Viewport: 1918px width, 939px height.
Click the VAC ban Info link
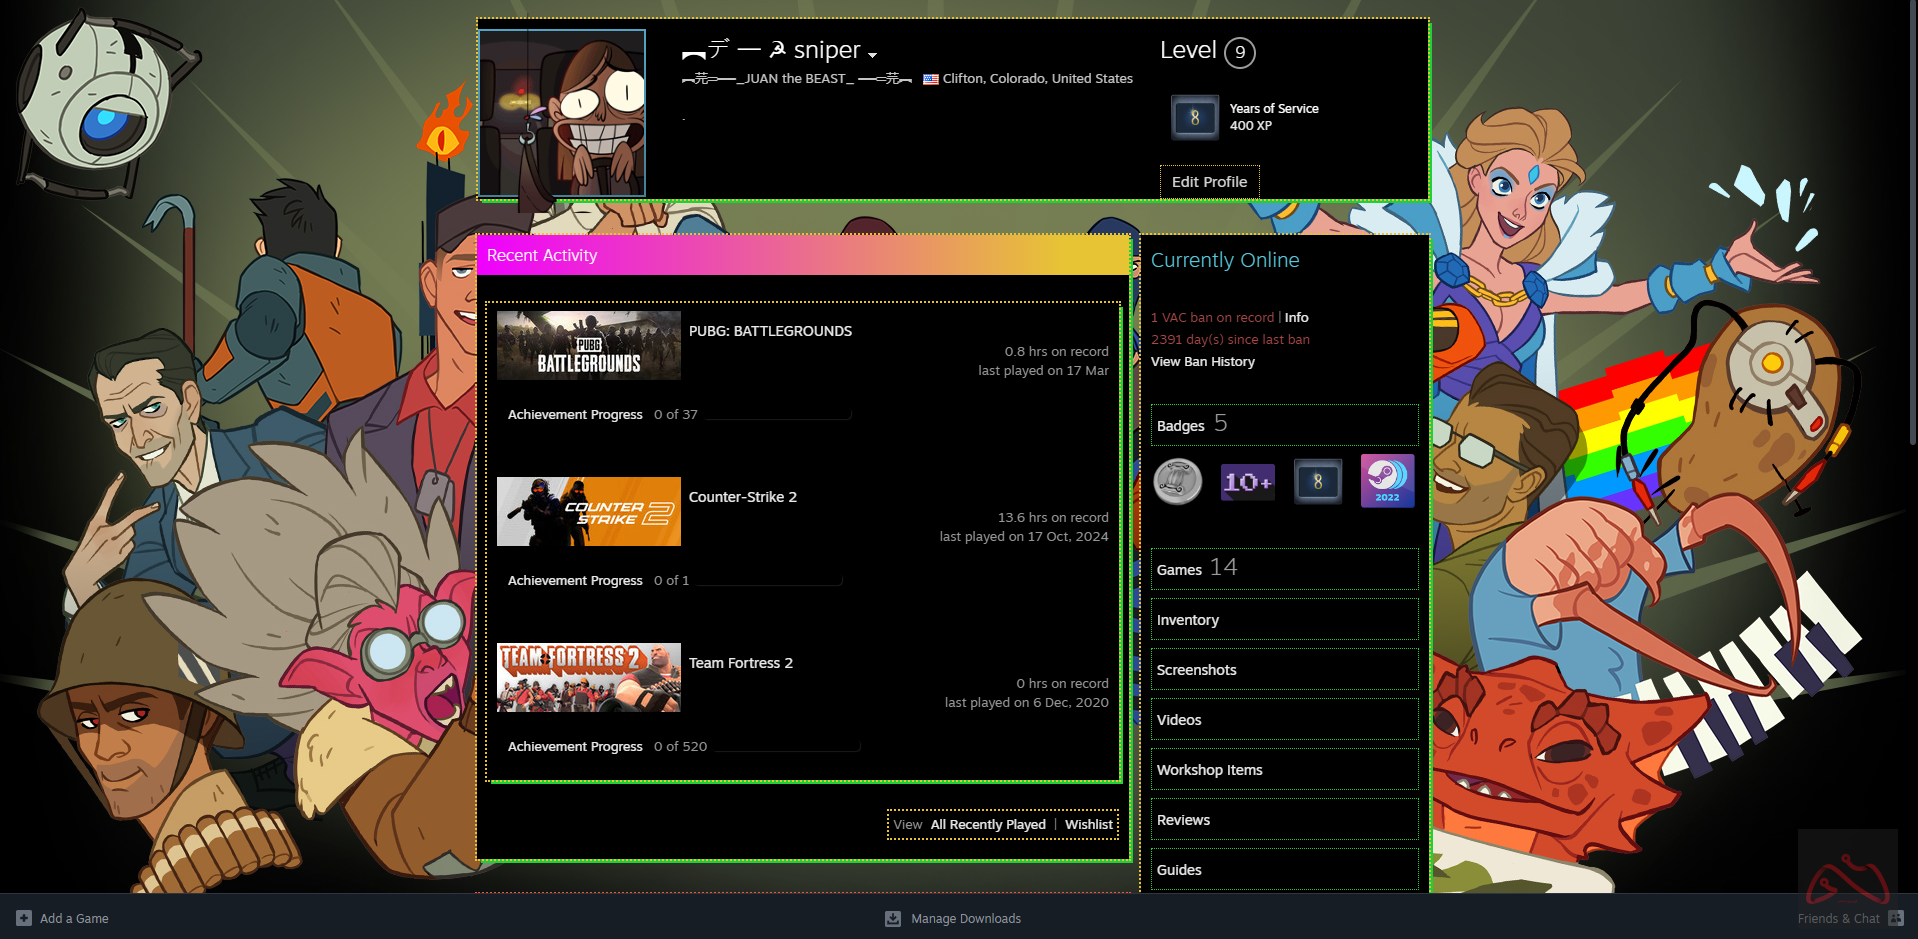[x=1296, y=318]
